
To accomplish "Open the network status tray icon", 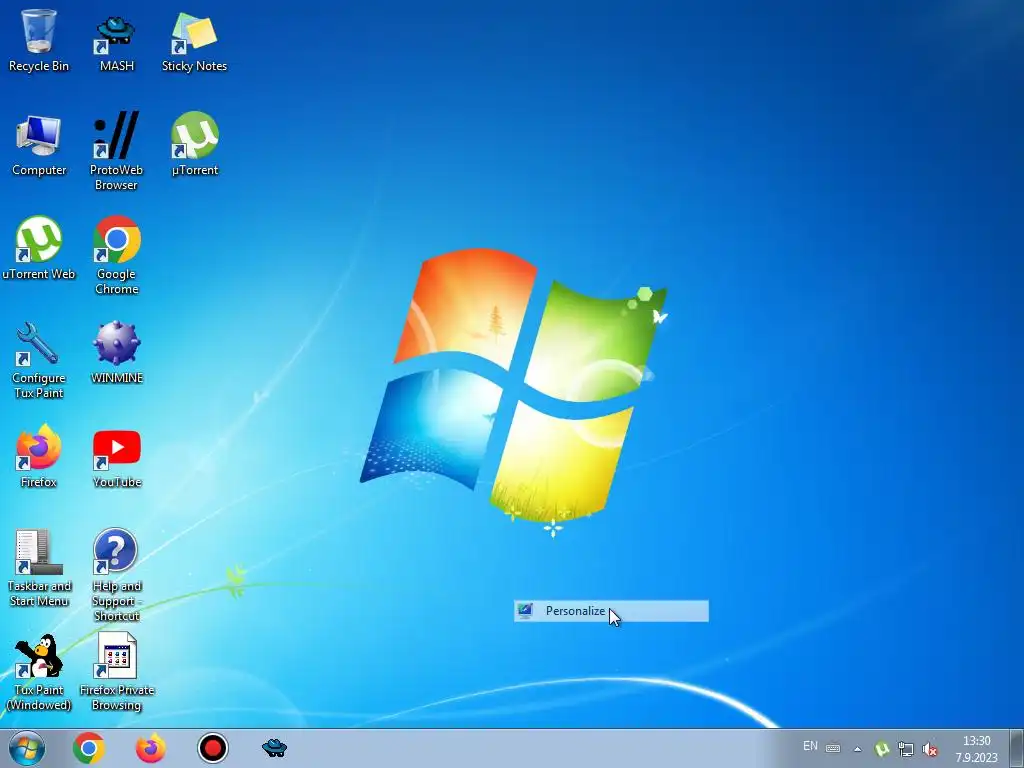I will 906,749.
